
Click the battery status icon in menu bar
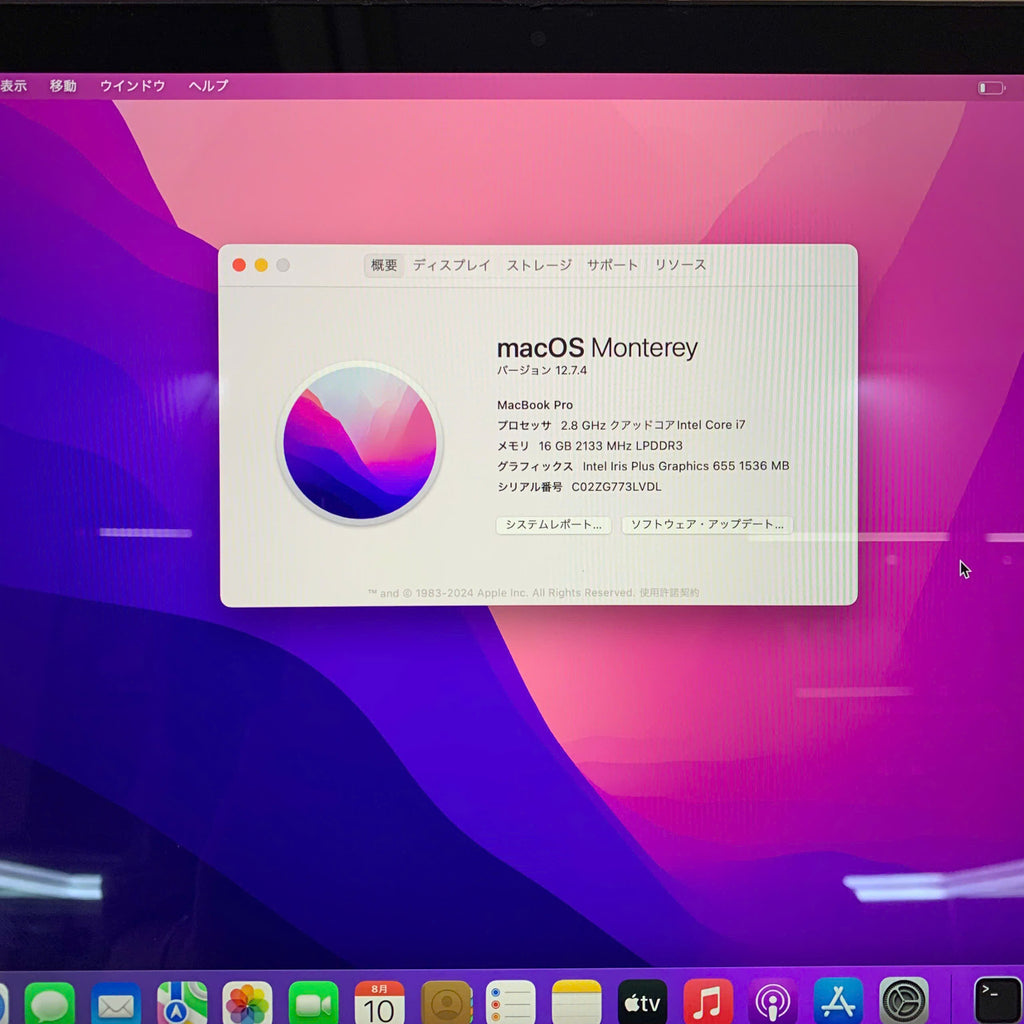point(991,88)
